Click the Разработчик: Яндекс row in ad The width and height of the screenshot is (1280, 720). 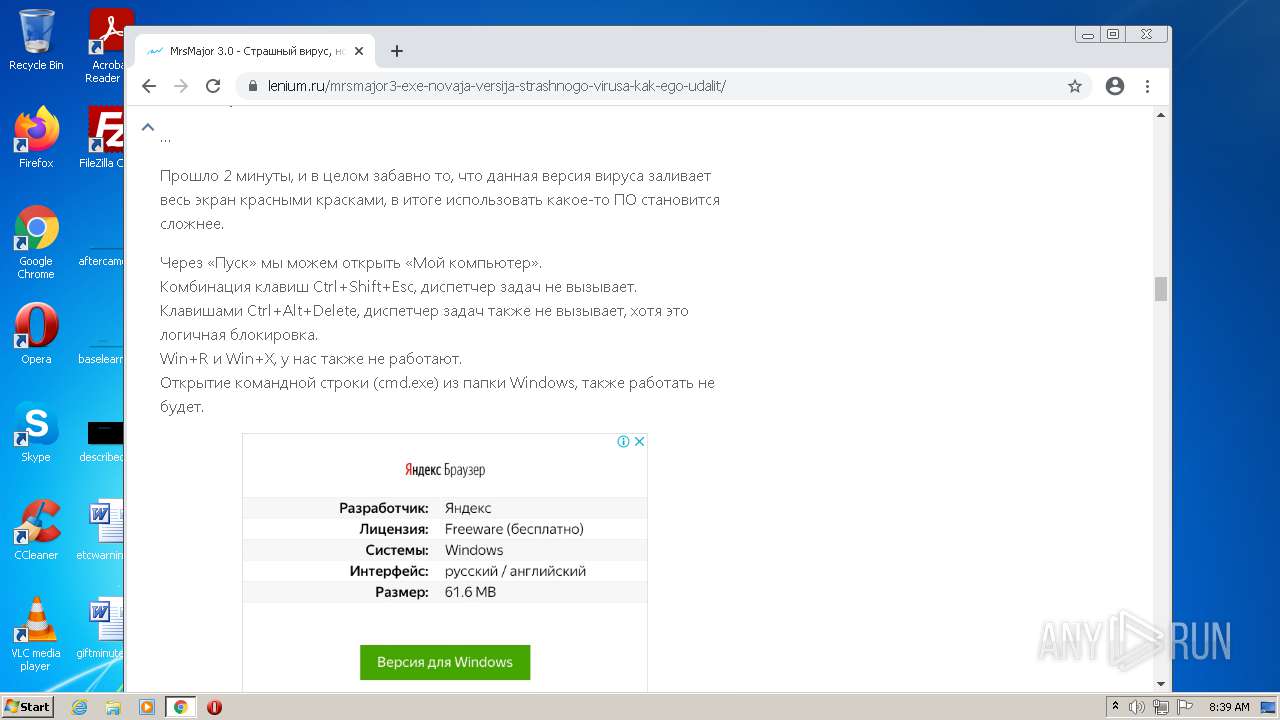coord(445,508)
